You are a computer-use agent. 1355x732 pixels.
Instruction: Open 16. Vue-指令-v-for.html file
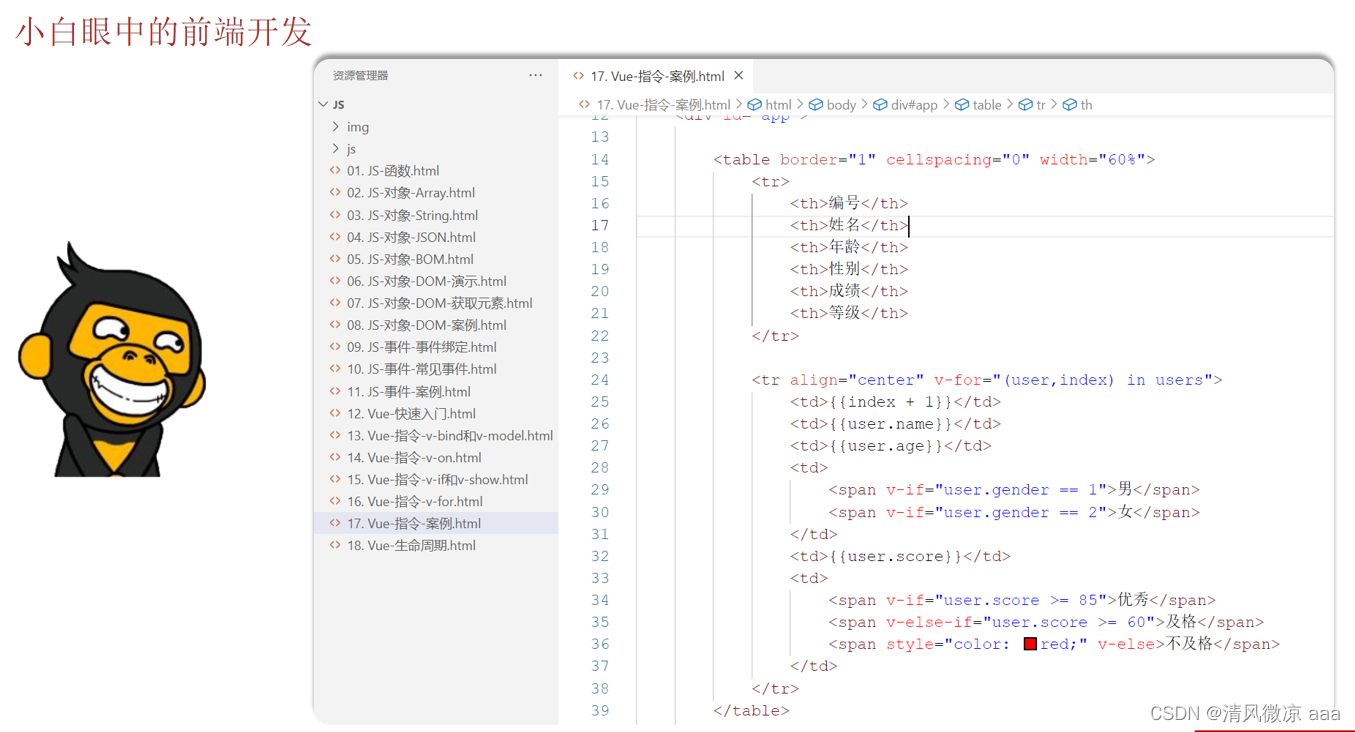414,501
